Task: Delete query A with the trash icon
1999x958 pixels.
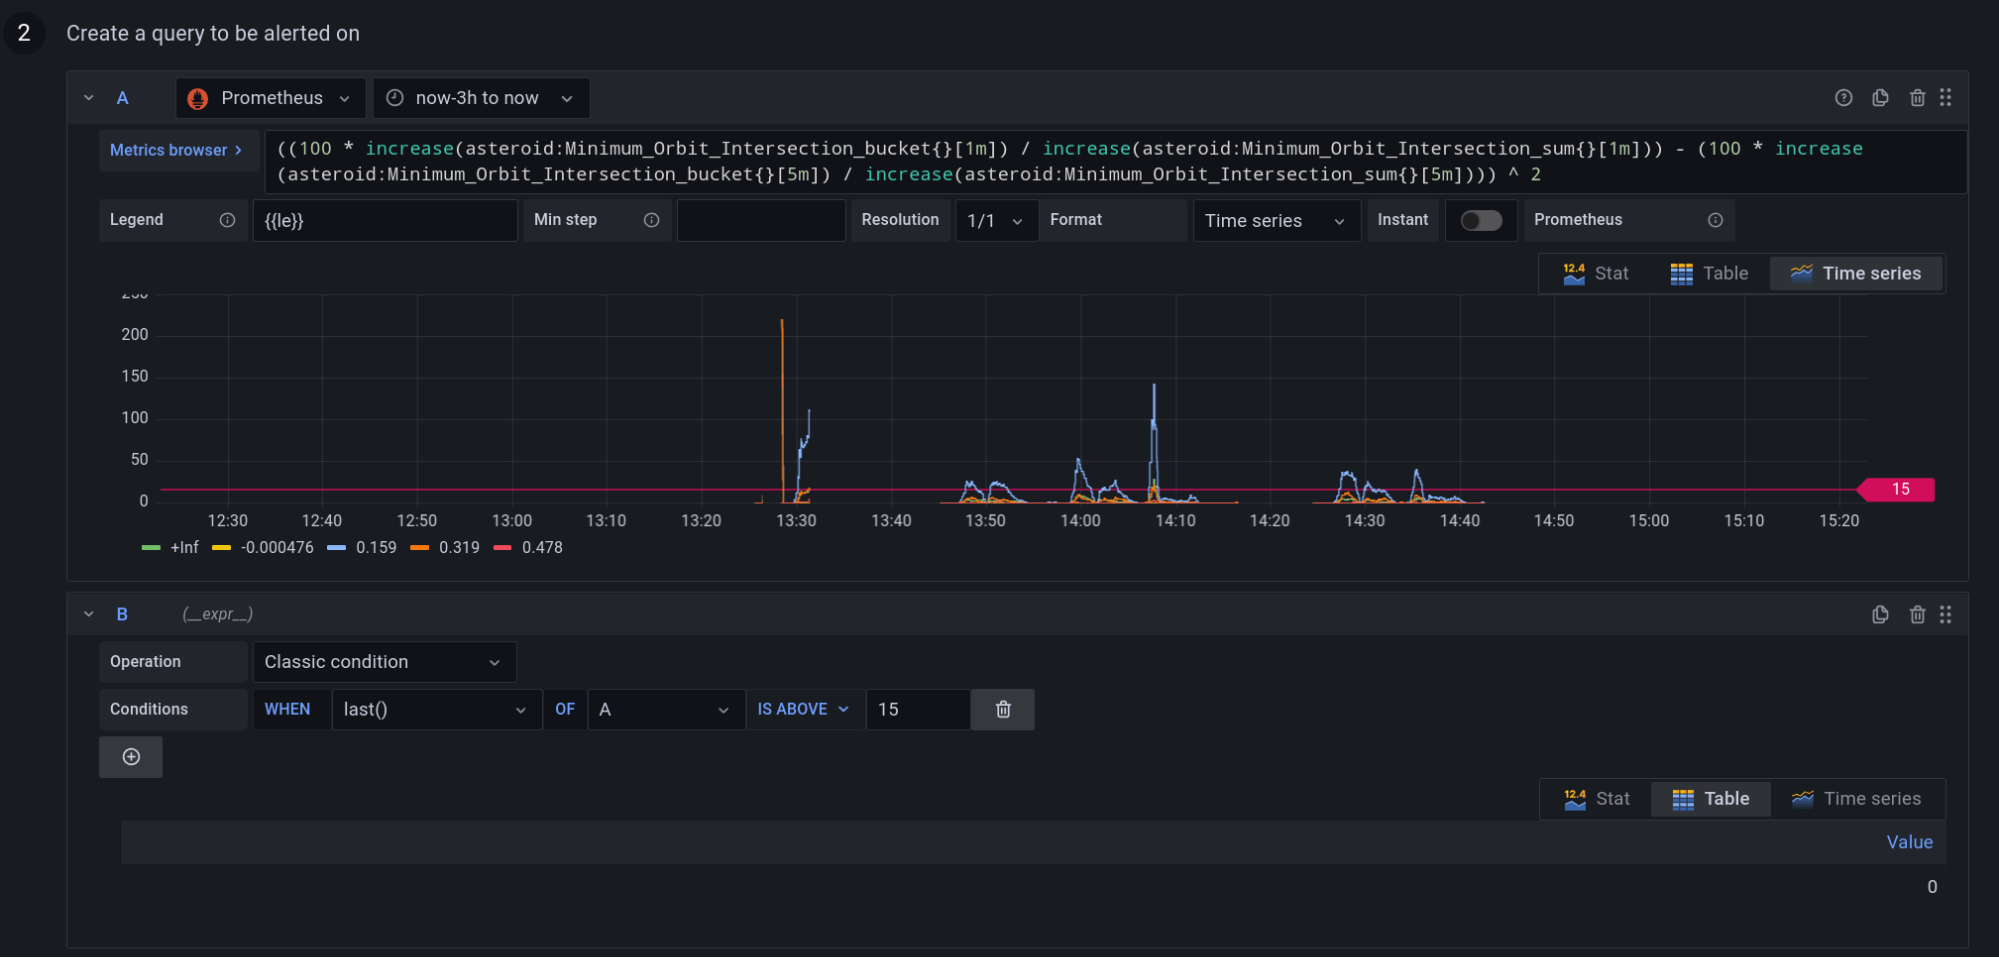Action: pos(1917,97)
